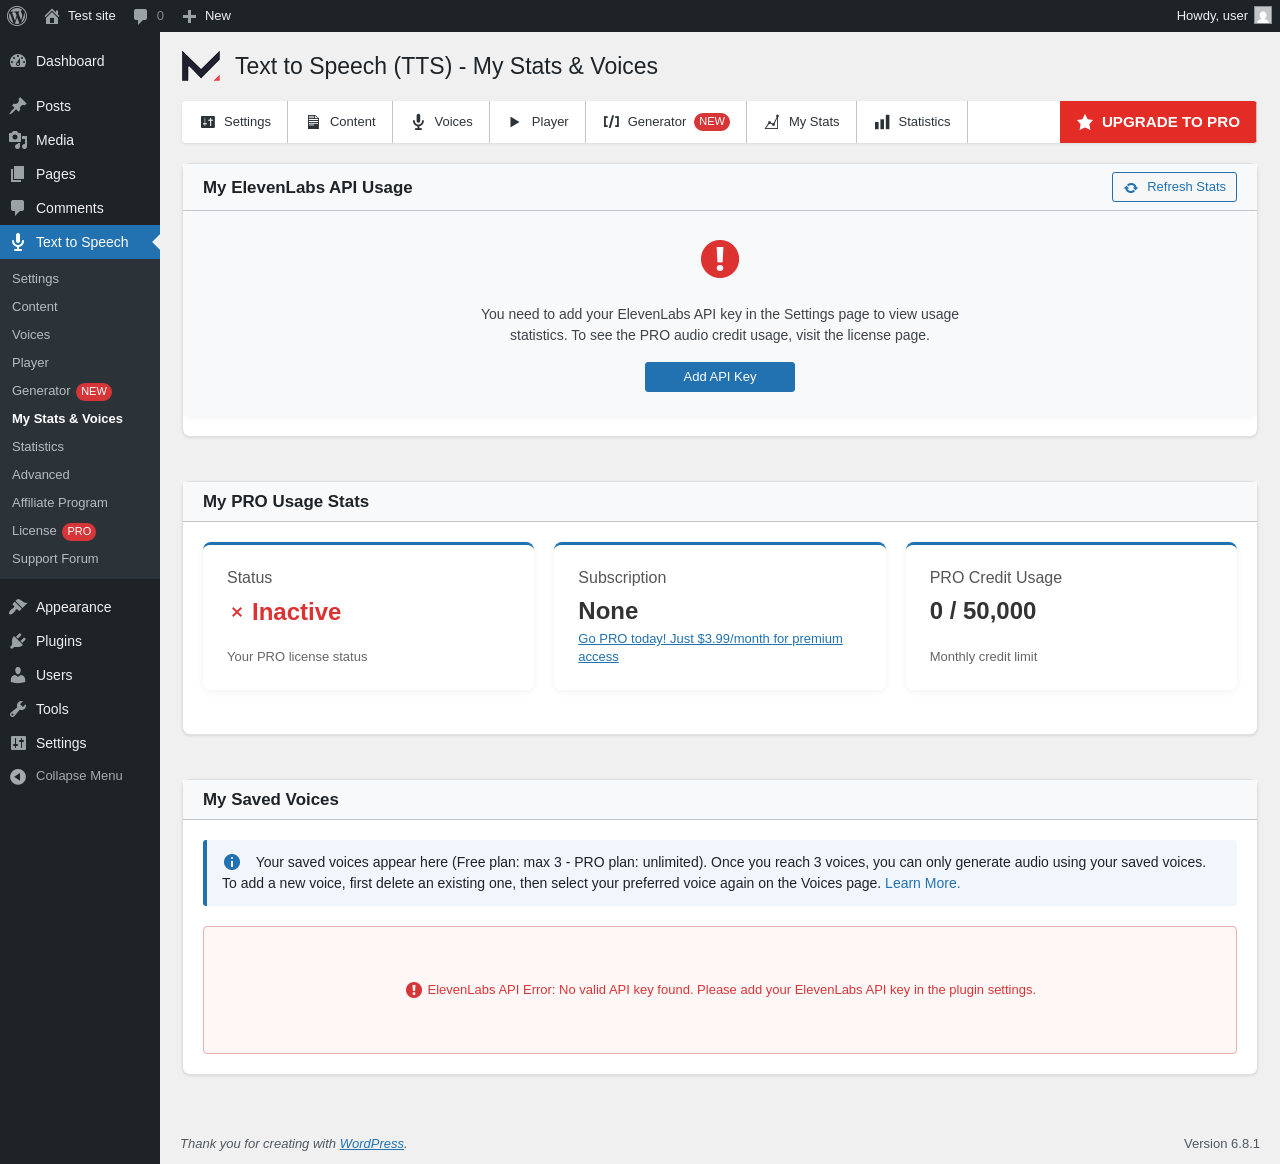Open Settings submenu under Text to Speech
1280x1164 pixels.
click(80, 279)
